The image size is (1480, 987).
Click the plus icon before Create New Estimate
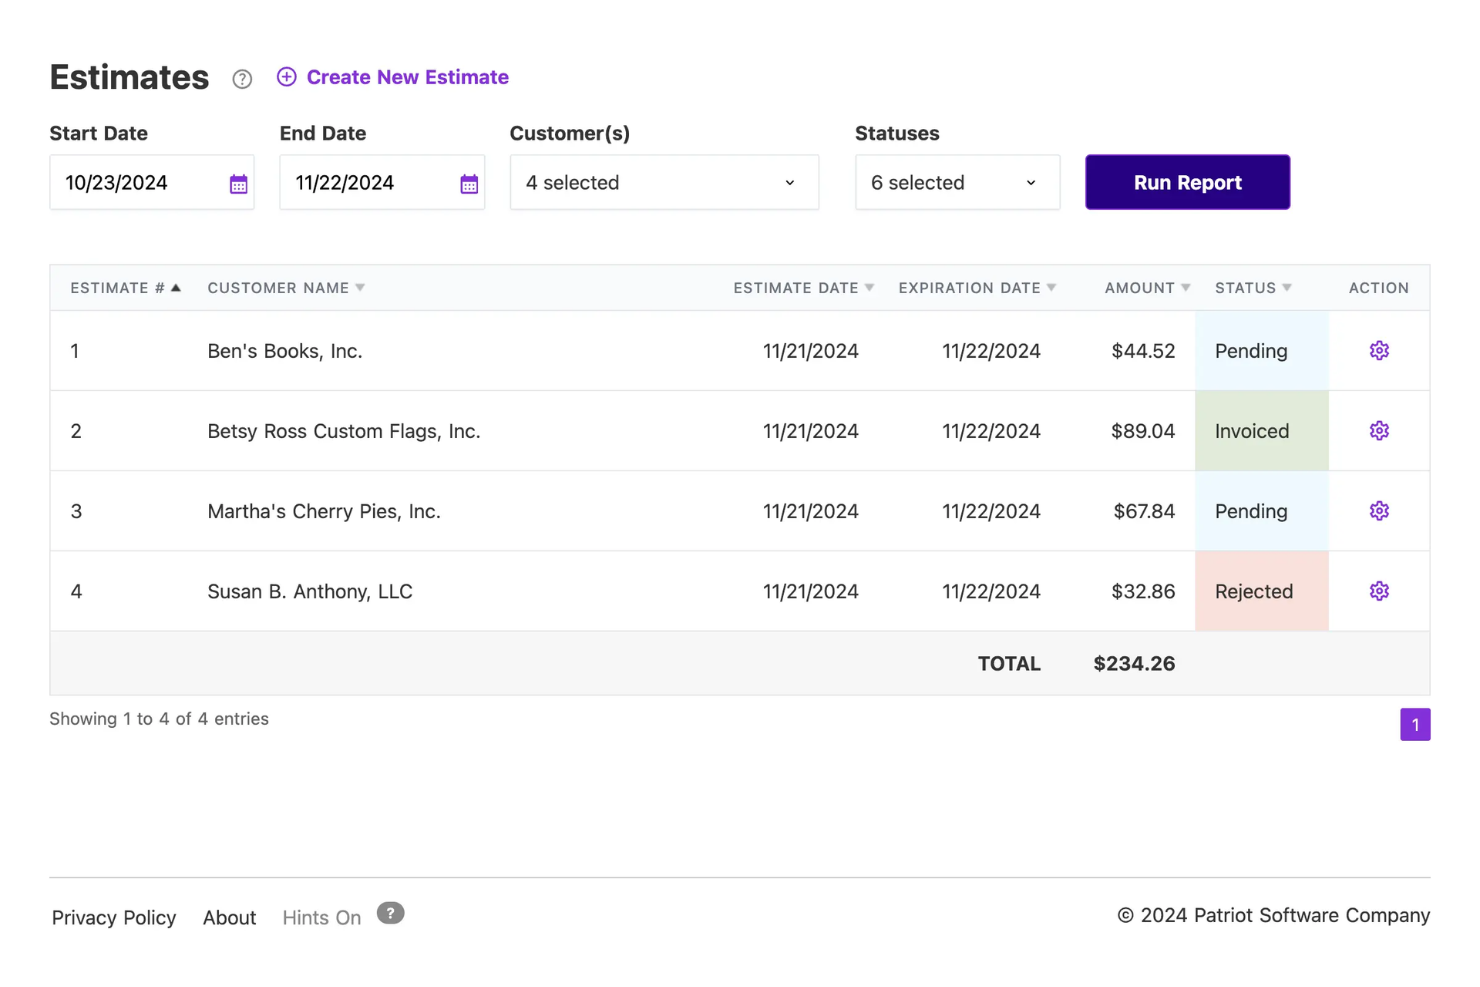click(x=287, y=76)
